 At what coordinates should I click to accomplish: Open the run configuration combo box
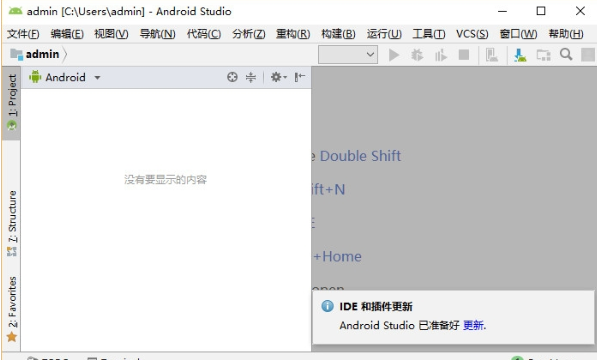348,55
